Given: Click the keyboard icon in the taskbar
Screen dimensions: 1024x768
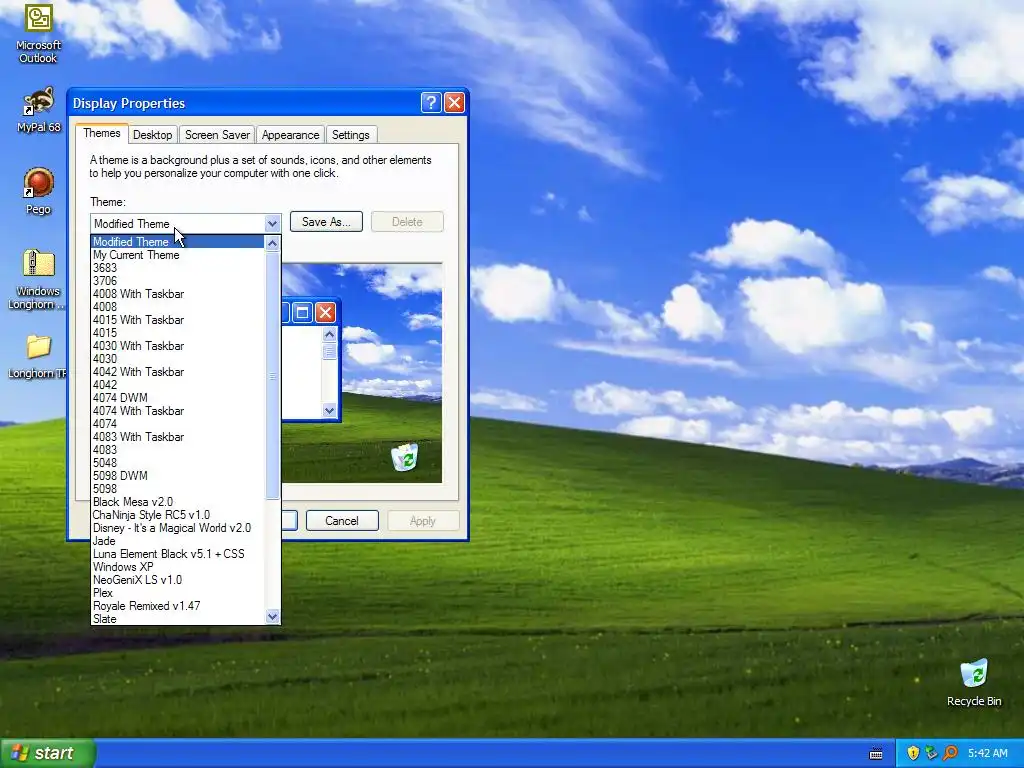Looking at the screenshot, I should coord(876,754).
